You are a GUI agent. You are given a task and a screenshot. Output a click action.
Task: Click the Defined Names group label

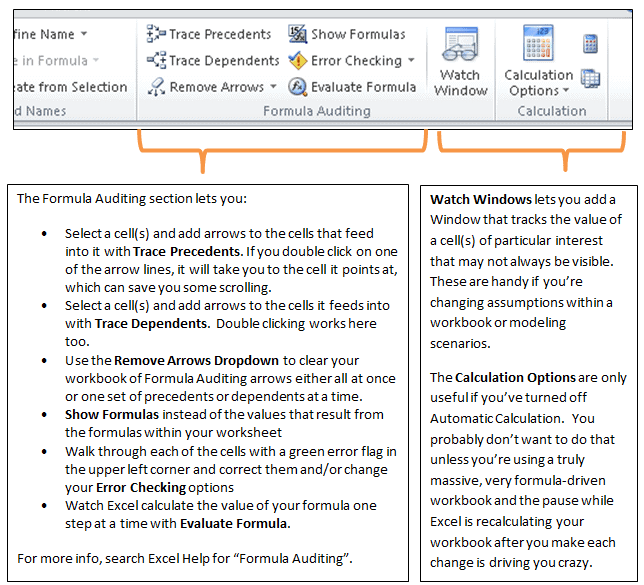pos(40,111)
